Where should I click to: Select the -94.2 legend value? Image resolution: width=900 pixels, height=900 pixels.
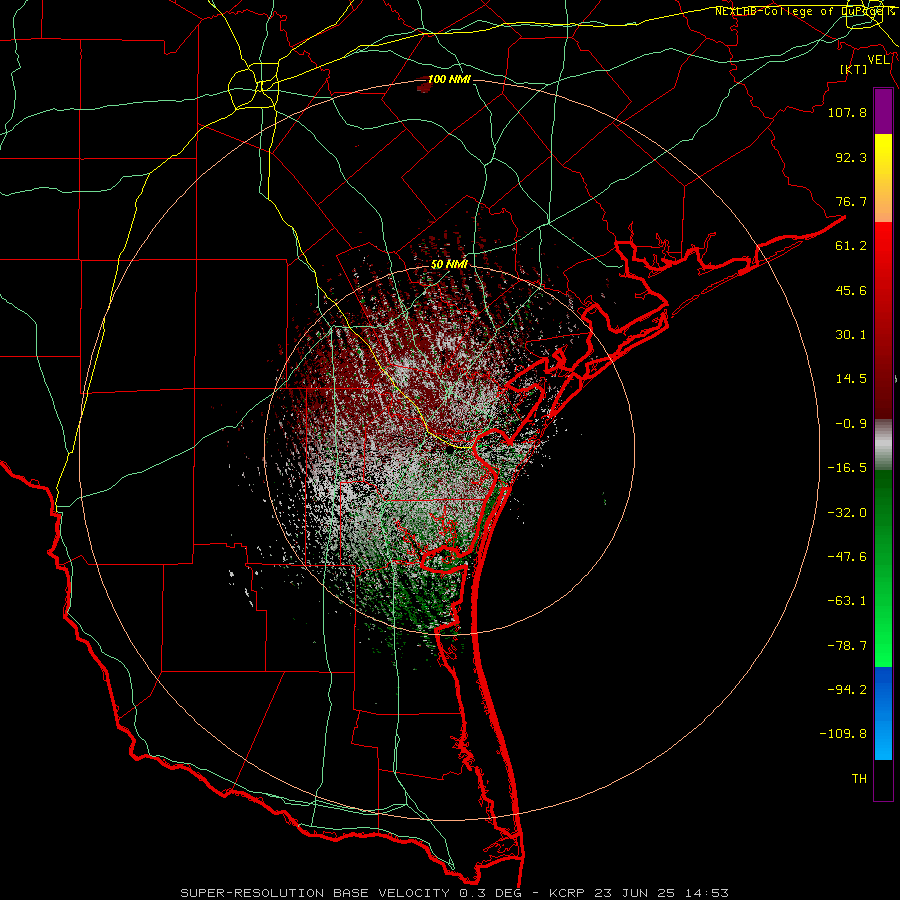pyautogui.click(x=847, y=689)
